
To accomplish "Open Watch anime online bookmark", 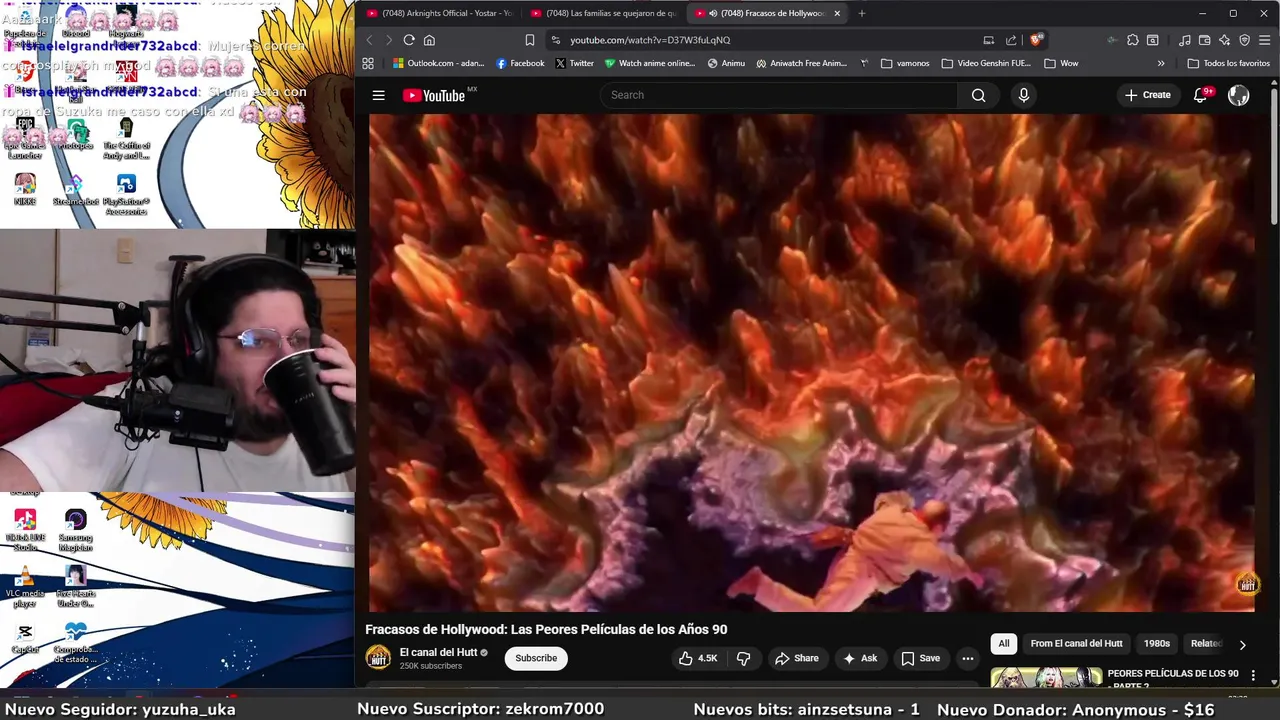I will (x=649, y=63).
